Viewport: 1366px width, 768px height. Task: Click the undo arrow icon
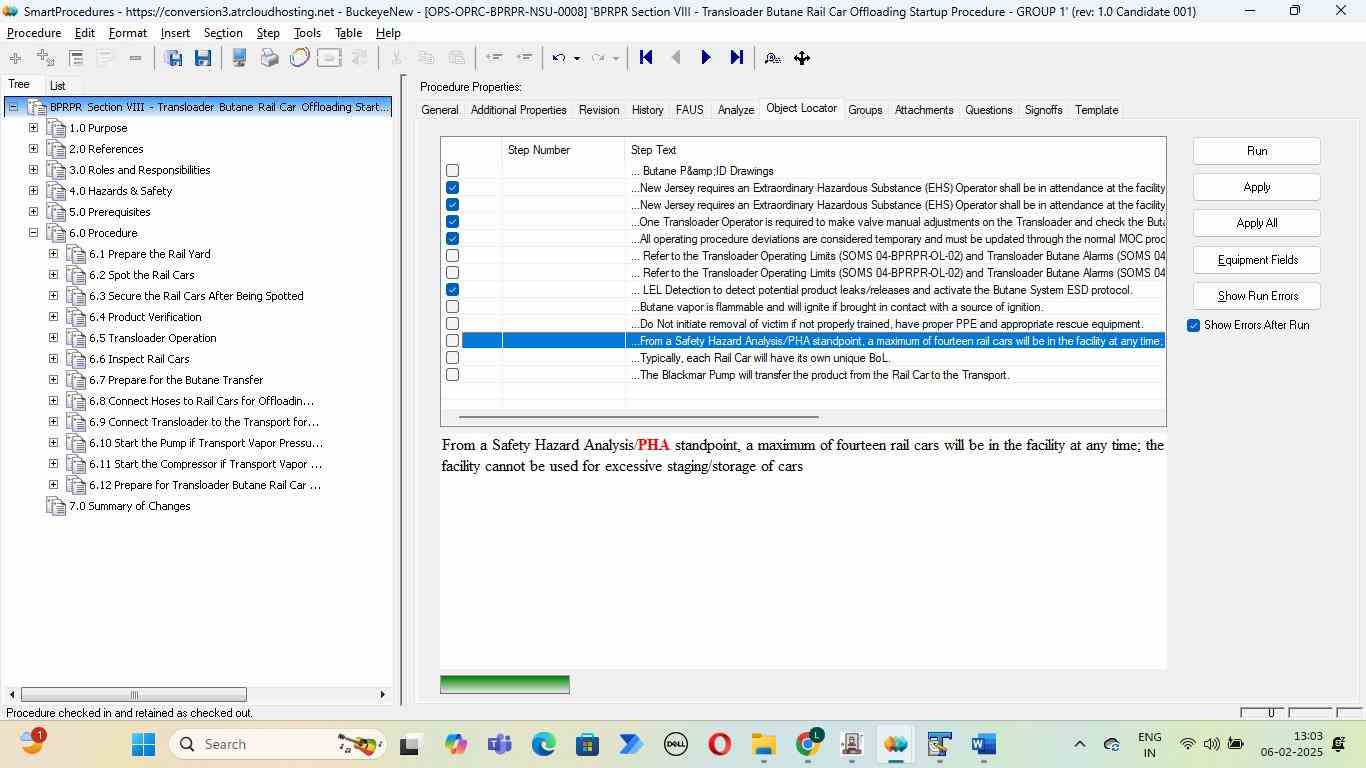[559, 58]
